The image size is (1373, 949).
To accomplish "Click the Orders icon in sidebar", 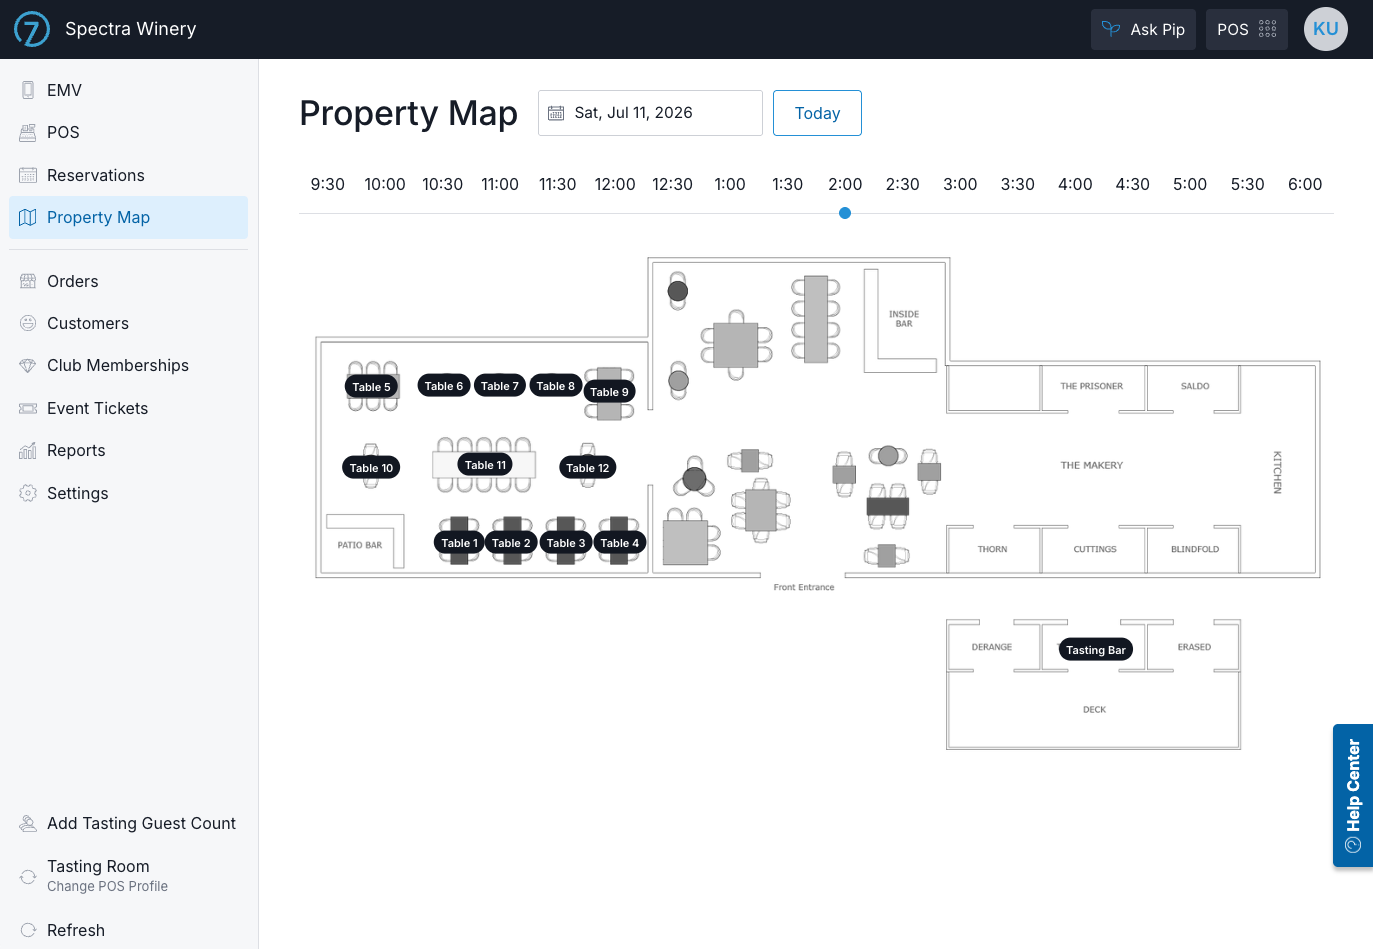I will pos(28,281).
